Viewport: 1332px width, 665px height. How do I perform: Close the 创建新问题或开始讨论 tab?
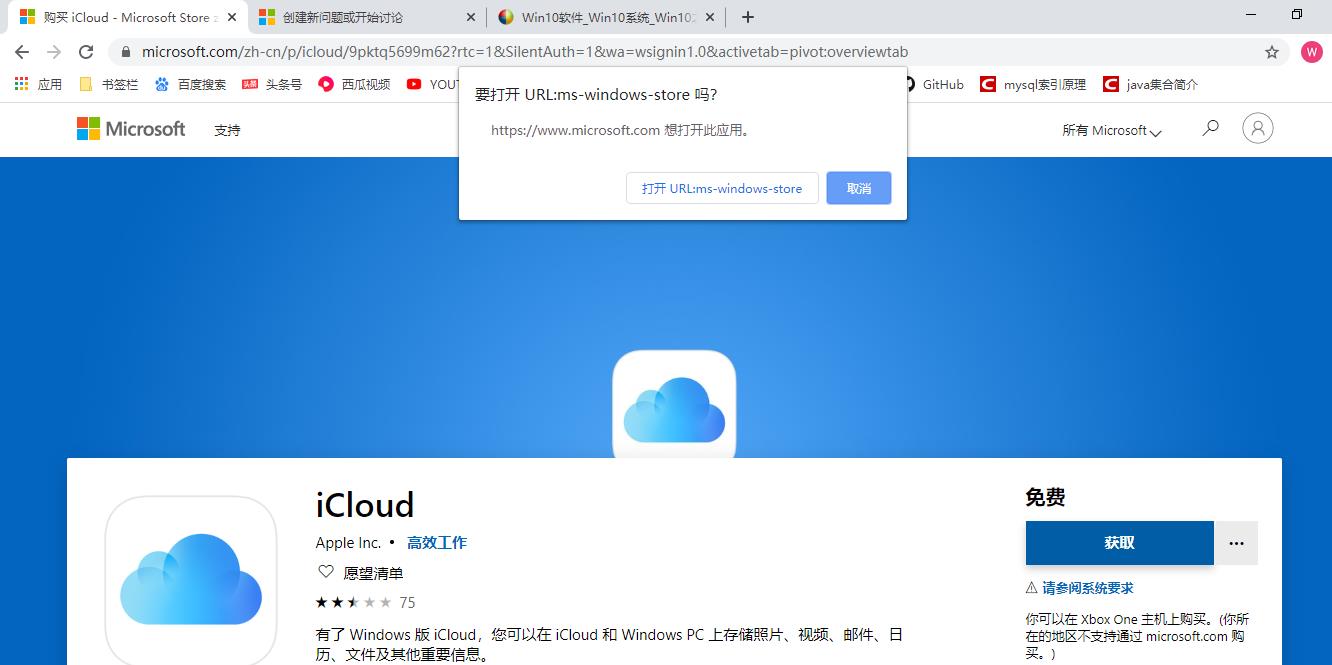click(x=471, y=17)
